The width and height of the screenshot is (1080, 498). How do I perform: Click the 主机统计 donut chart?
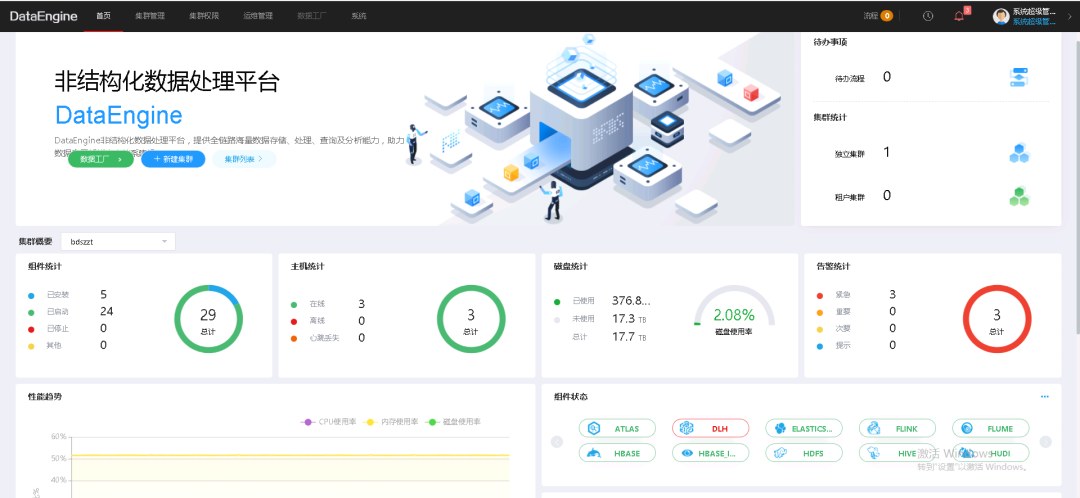coord(471,319)
